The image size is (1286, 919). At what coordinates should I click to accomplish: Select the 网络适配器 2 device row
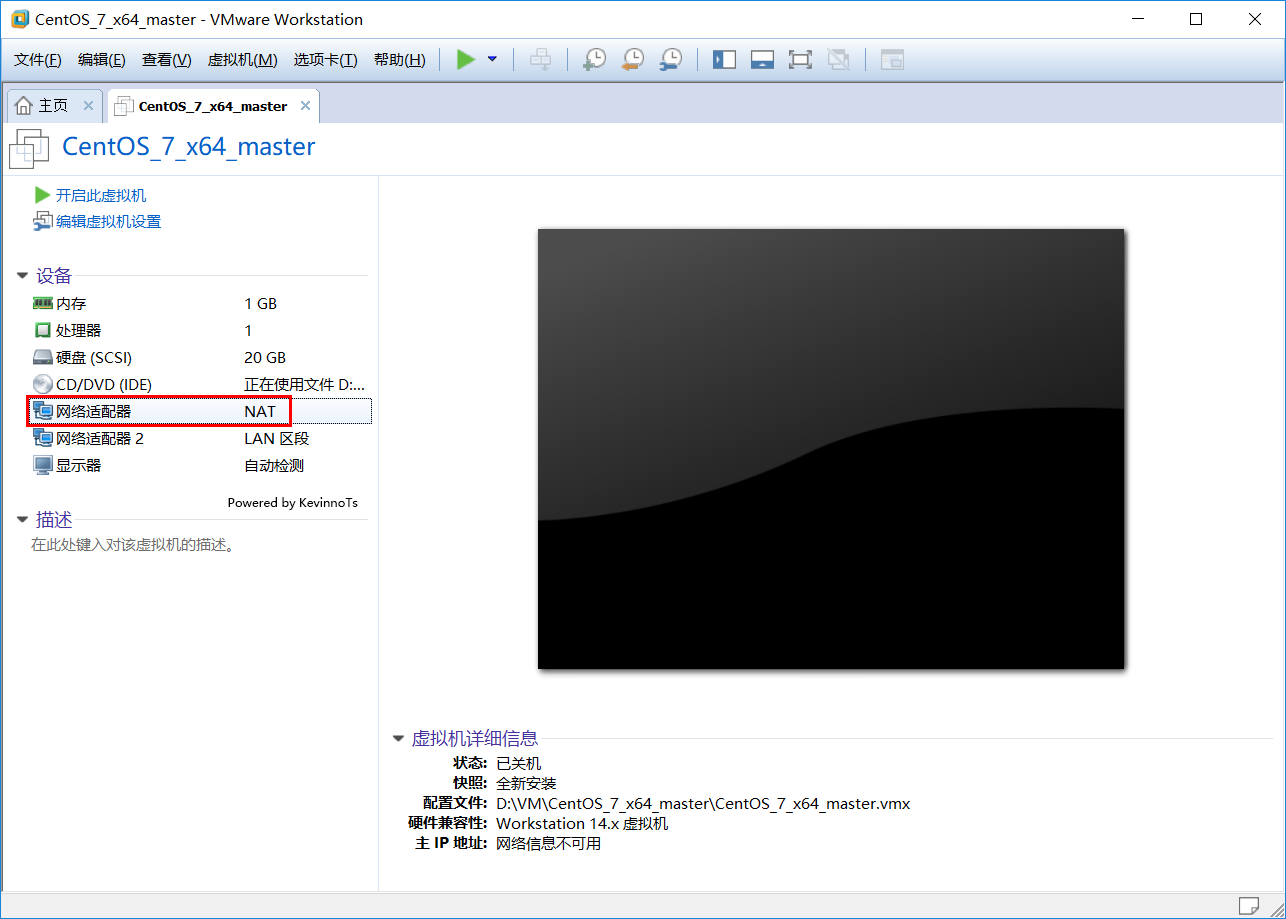click(200, 438)
